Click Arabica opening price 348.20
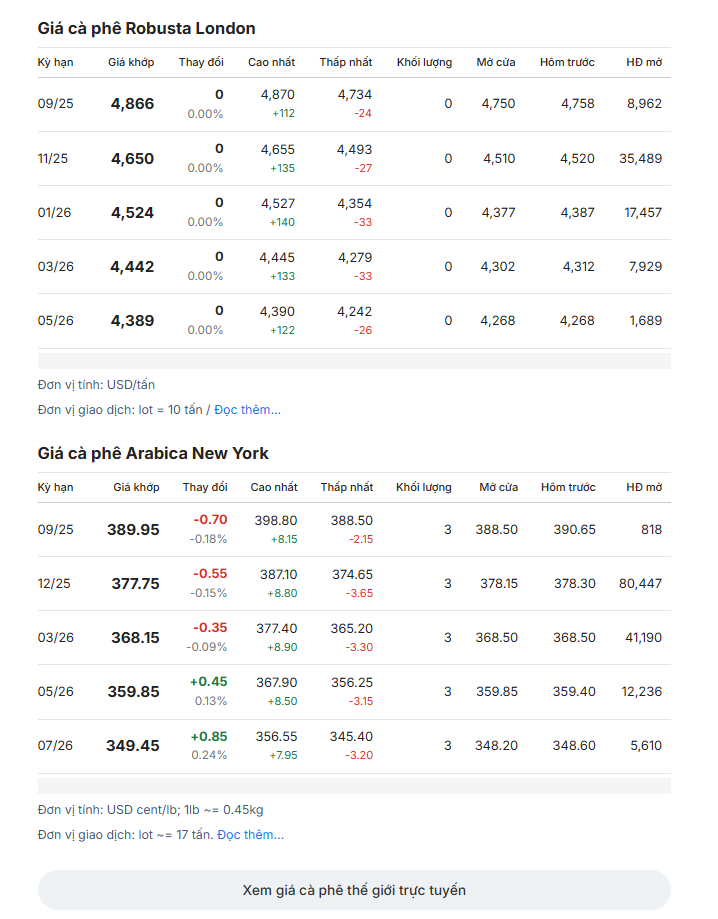Image resolution: width=718 pixels, height=919 pixels. coord(496,746)
